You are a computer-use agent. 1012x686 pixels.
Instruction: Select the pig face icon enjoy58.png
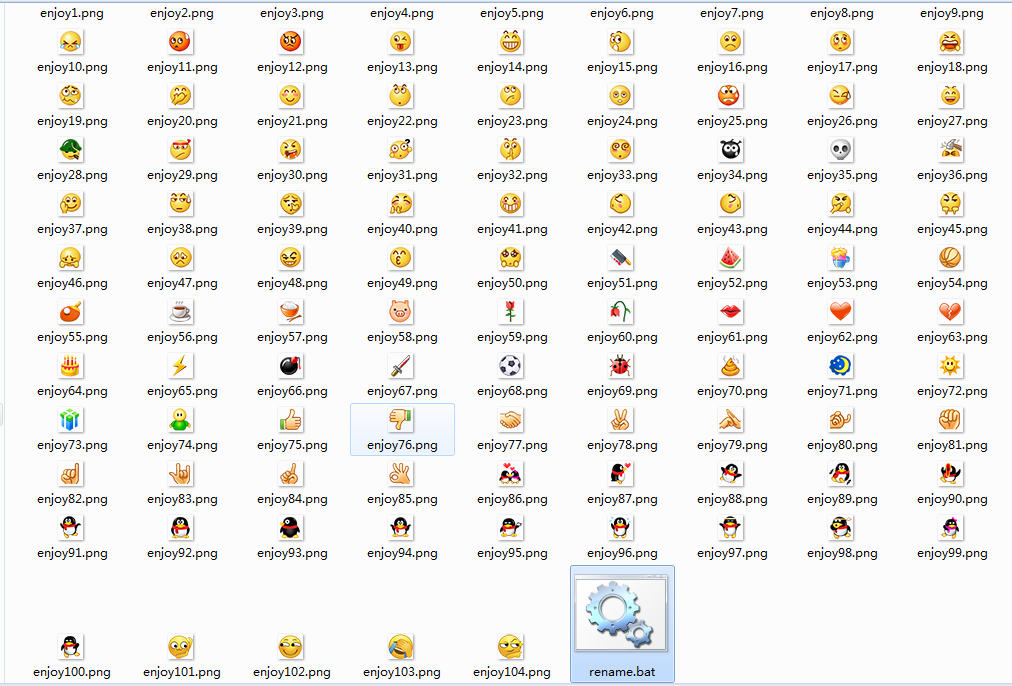pyautogui.click(x=400, y=312)
